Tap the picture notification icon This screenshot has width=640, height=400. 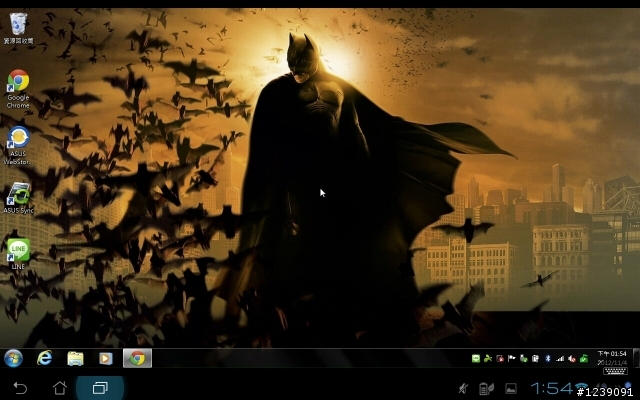pyautogui.click(x=511, y=389)
